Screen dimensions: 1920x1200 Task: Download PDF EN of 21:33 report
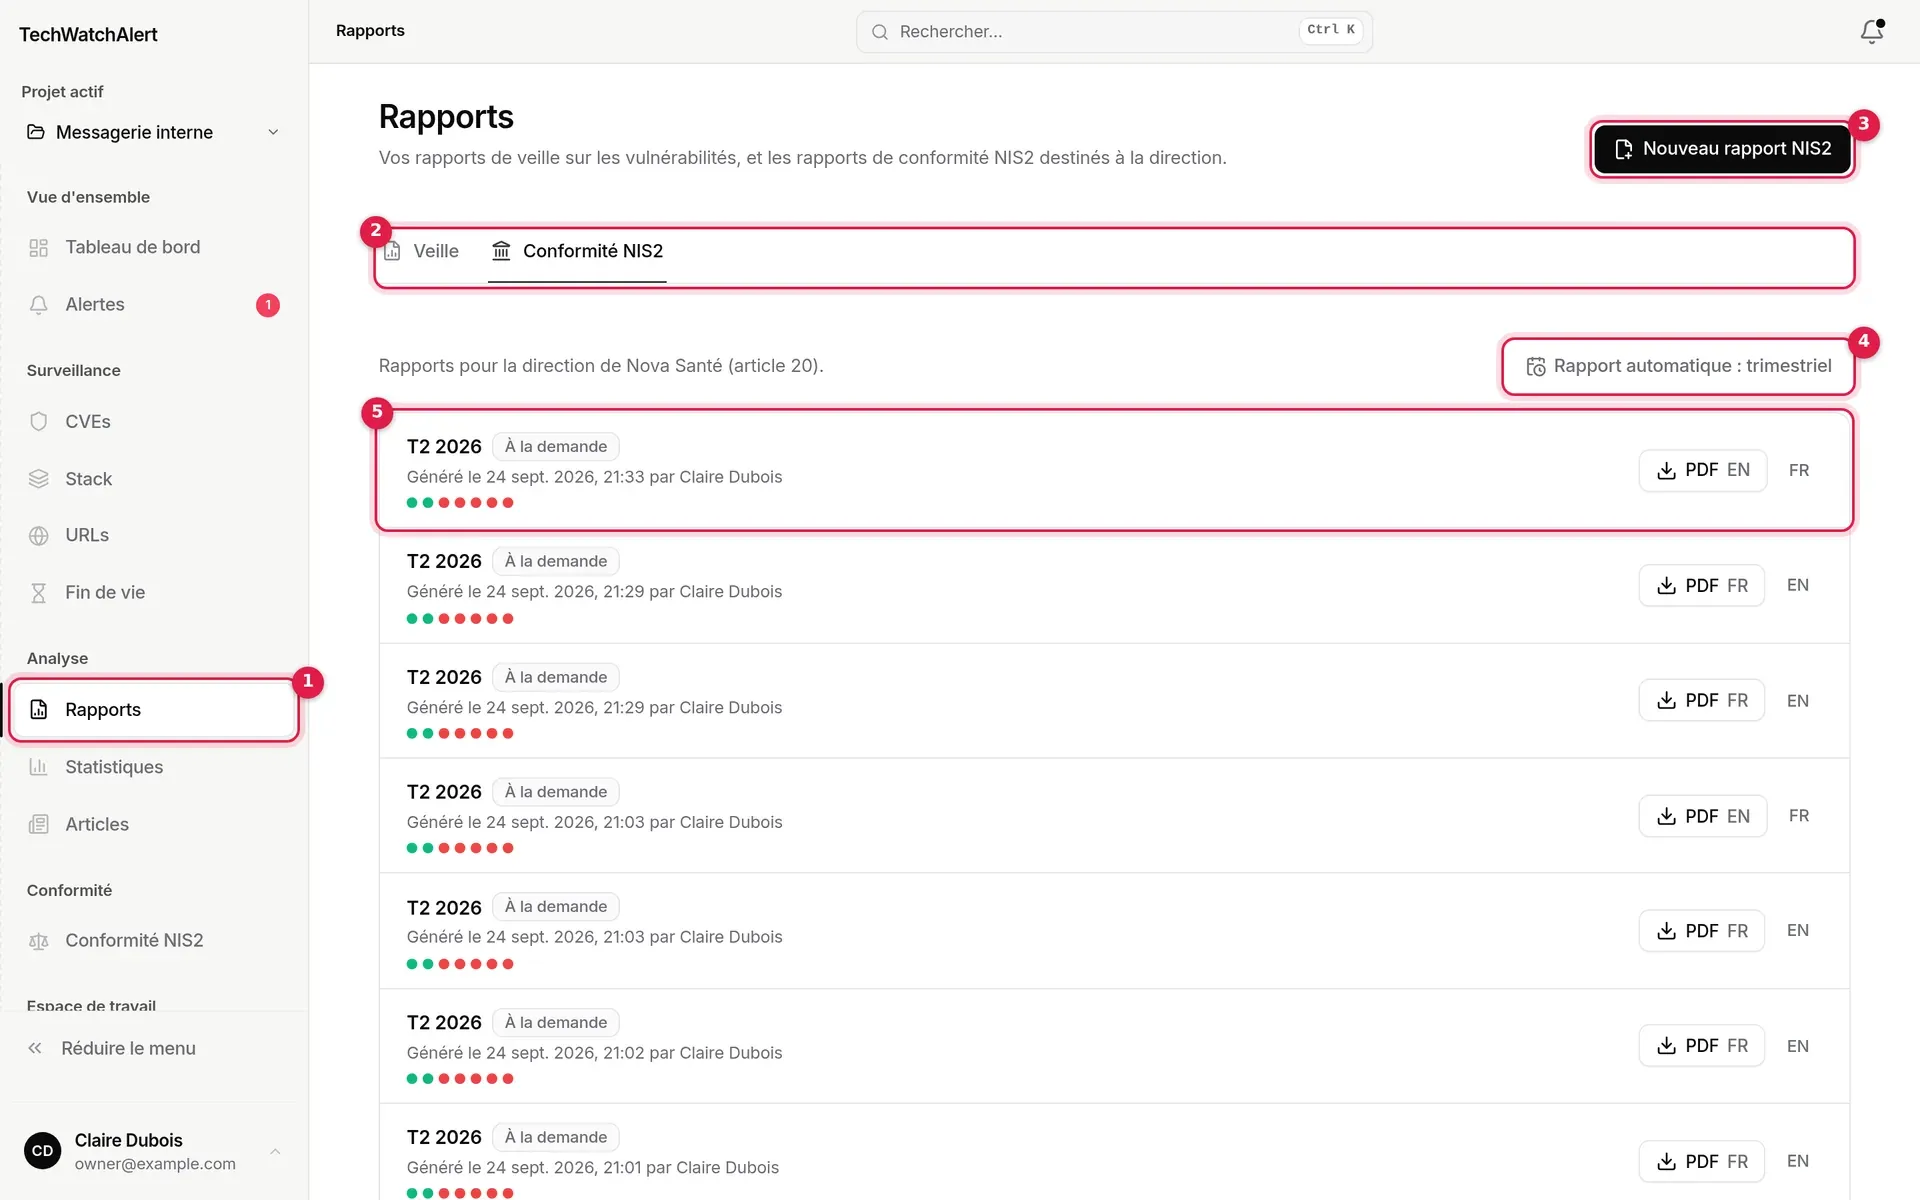(x=1703, y=470)
